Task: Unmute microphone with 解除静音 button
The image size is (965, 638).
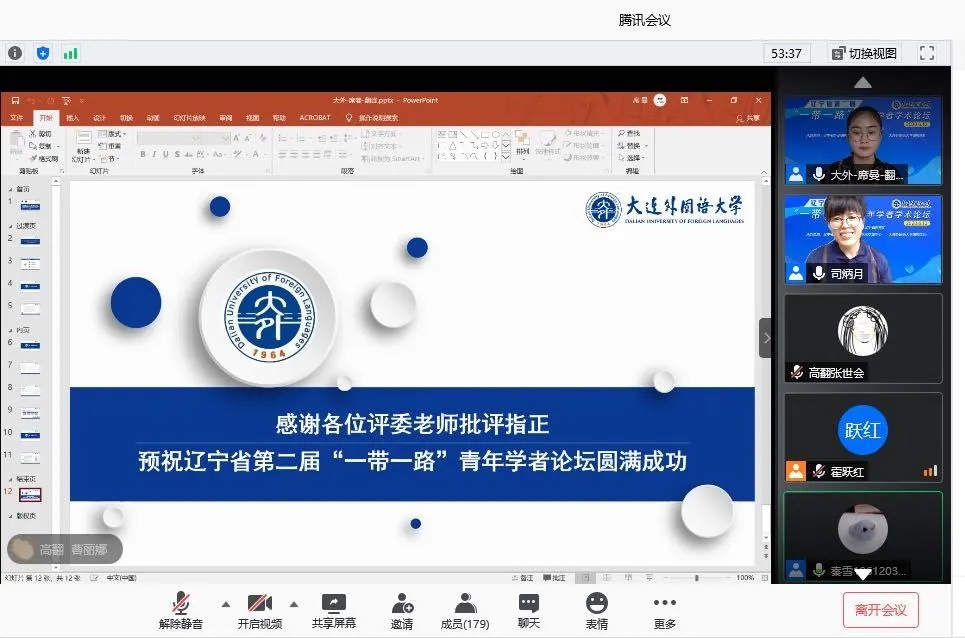Action: (x=181, y=609)
